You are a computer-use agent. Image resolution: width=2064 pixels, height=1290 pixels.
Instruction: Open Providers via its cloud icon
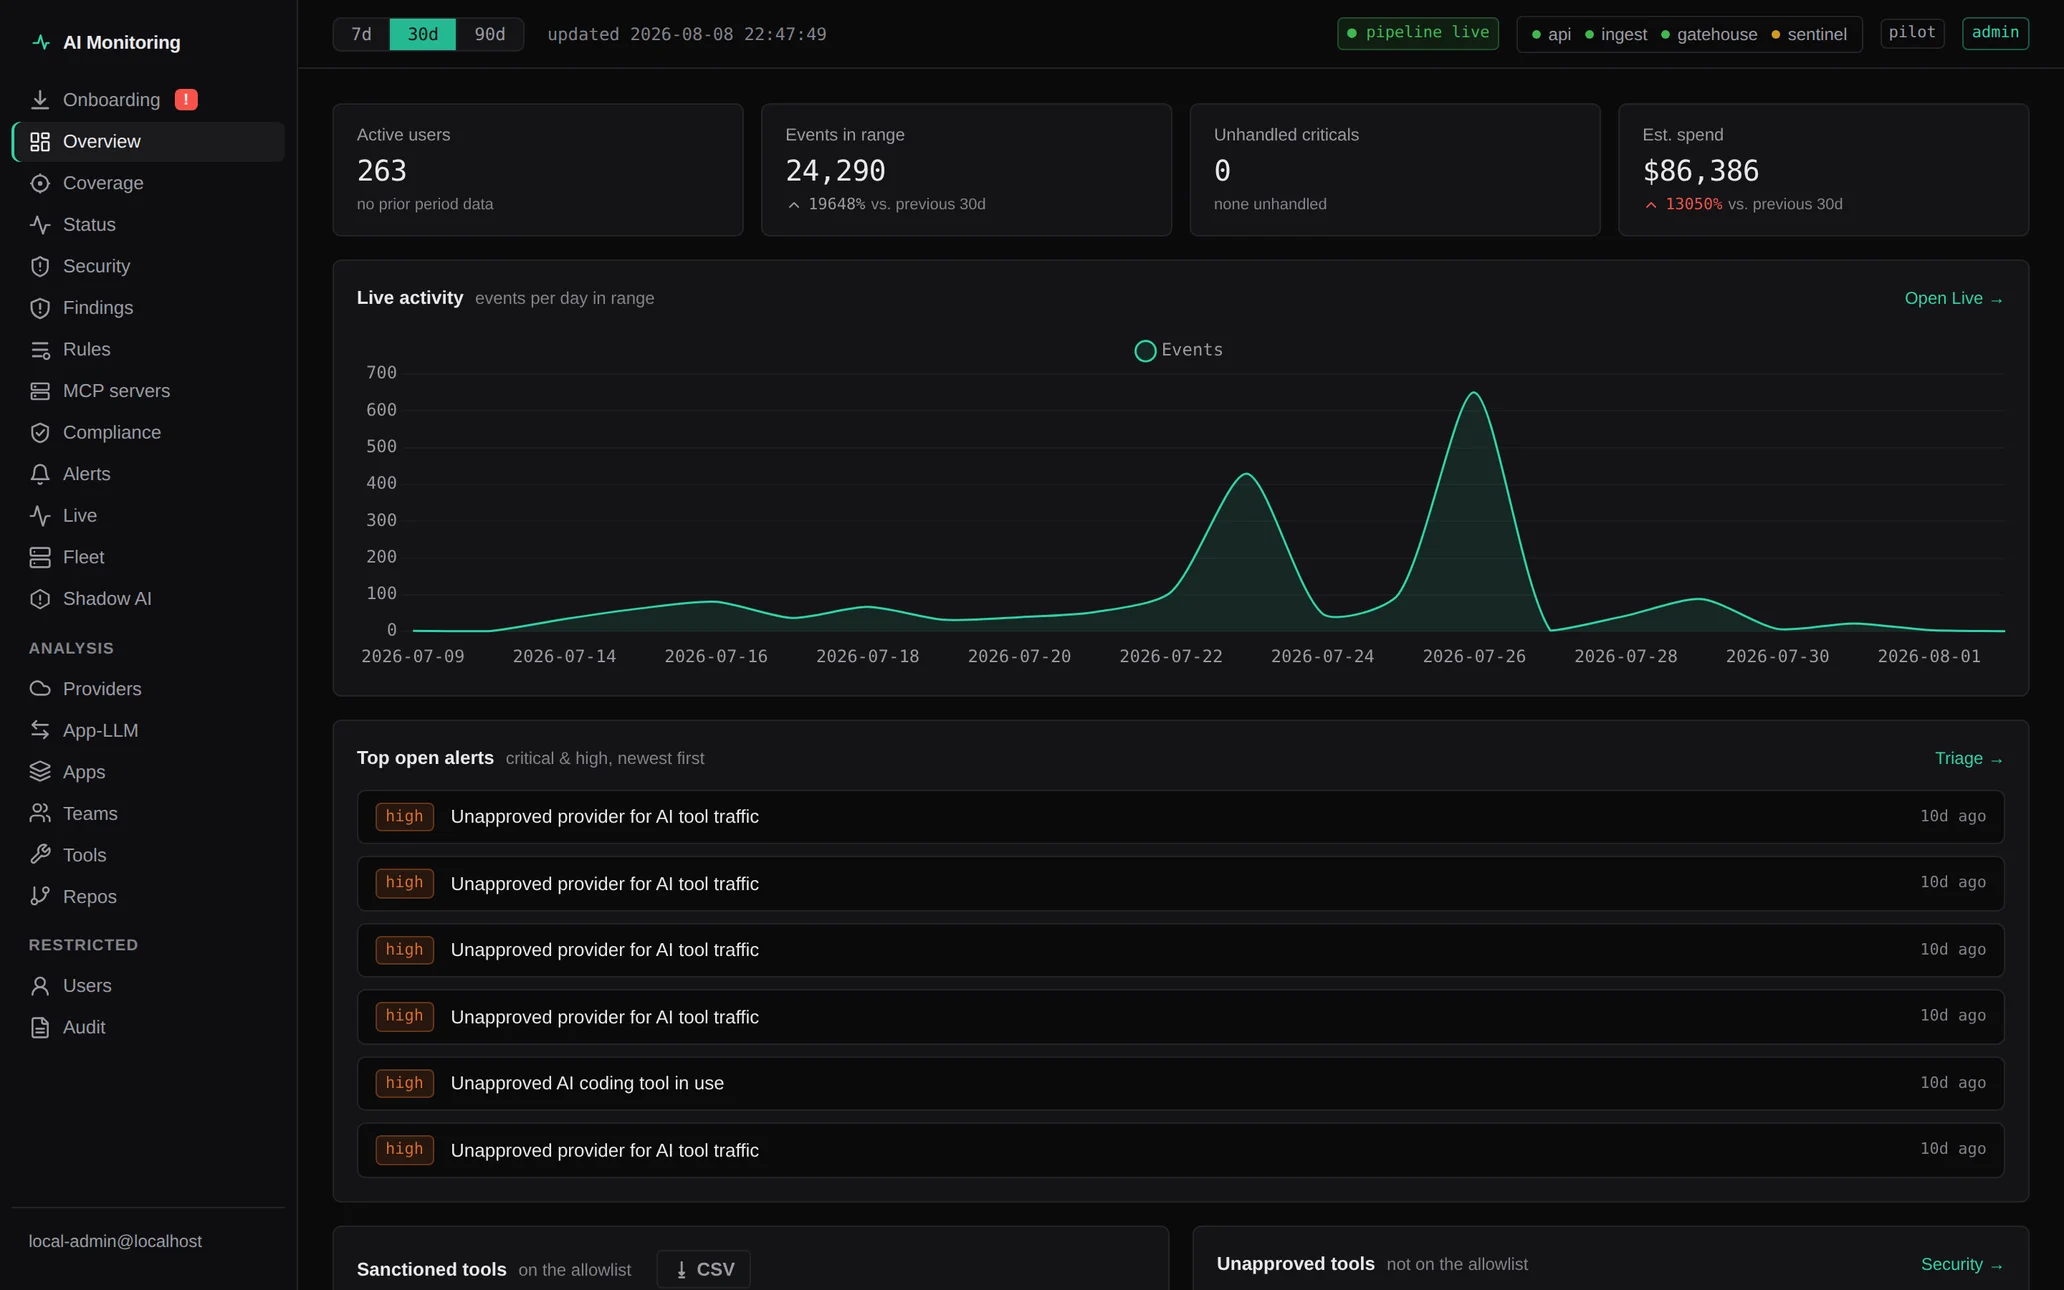[40, 689]
